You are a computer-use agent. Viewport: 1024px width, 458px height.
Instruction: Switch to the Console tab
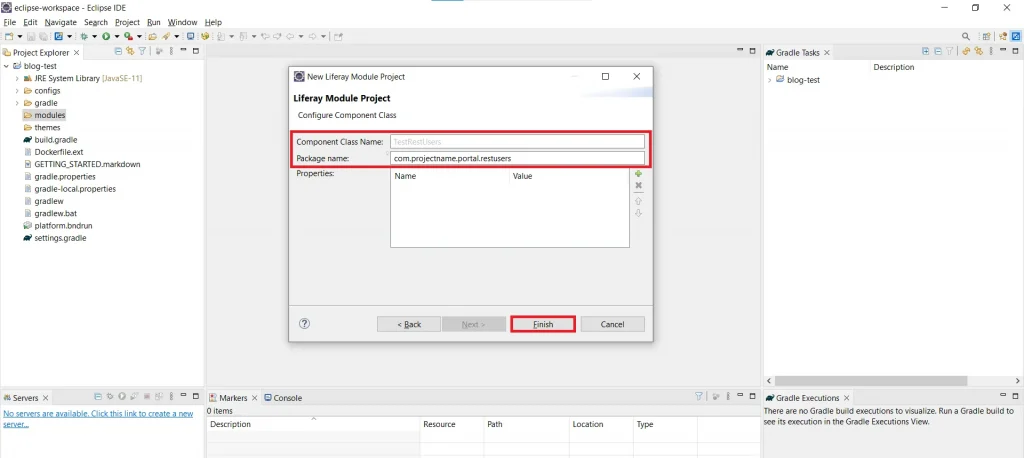point(283,397)
